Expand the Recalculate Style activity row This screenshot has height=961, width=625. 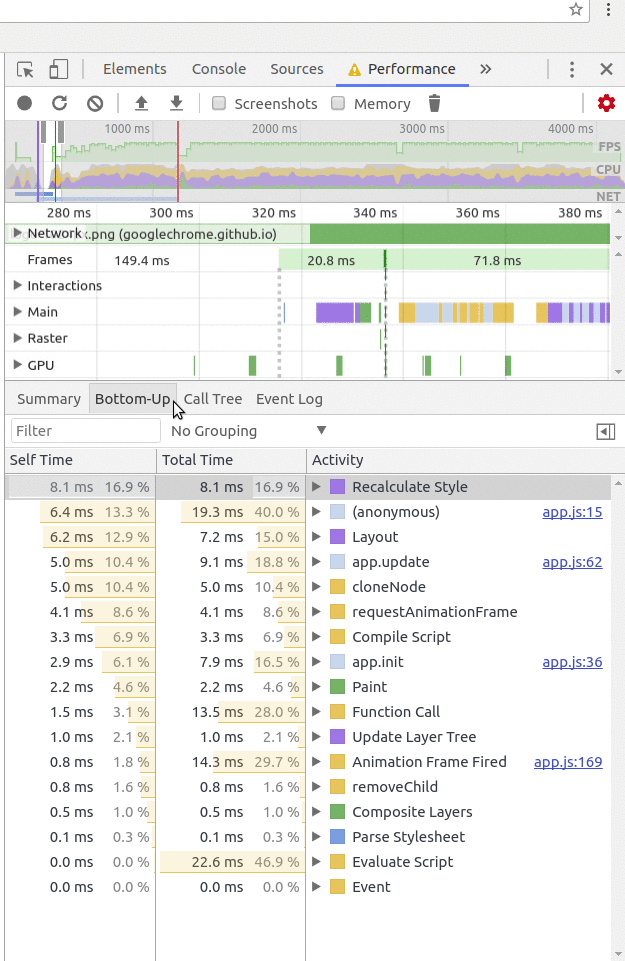click(317, 487)
